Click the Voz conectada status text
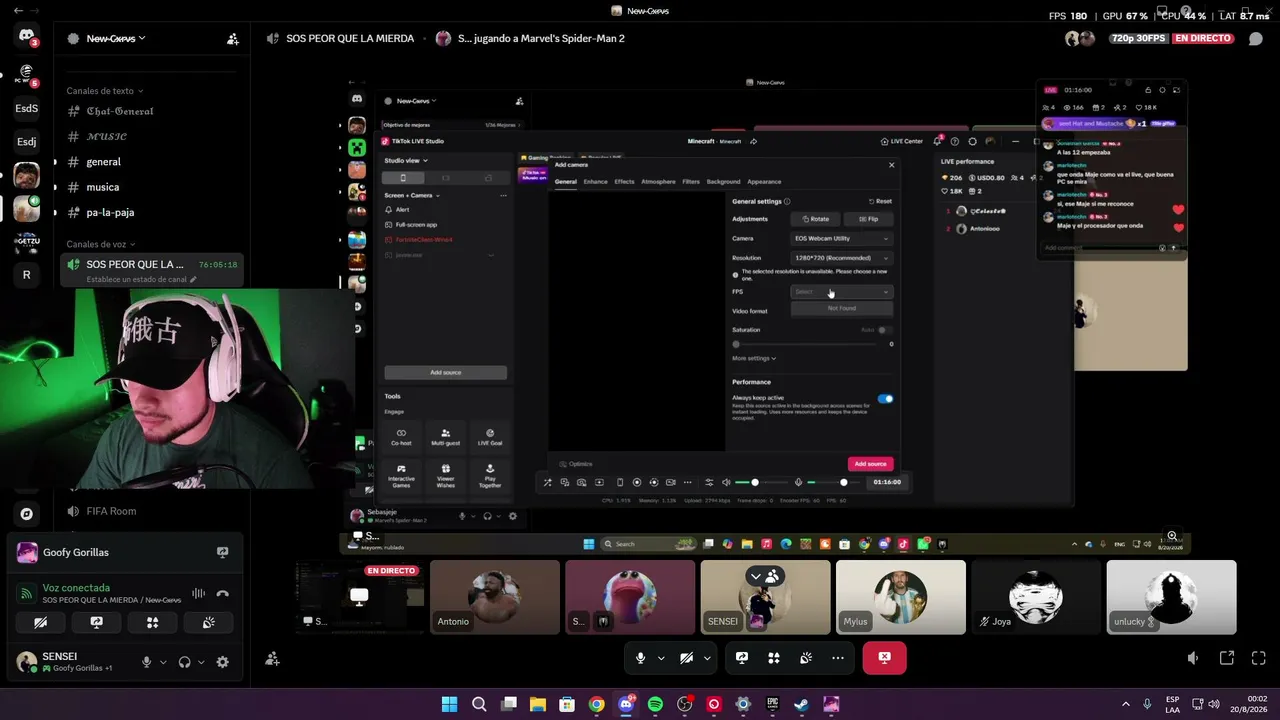Viewport: 1280px width, 720px height. tap(76, 588)
